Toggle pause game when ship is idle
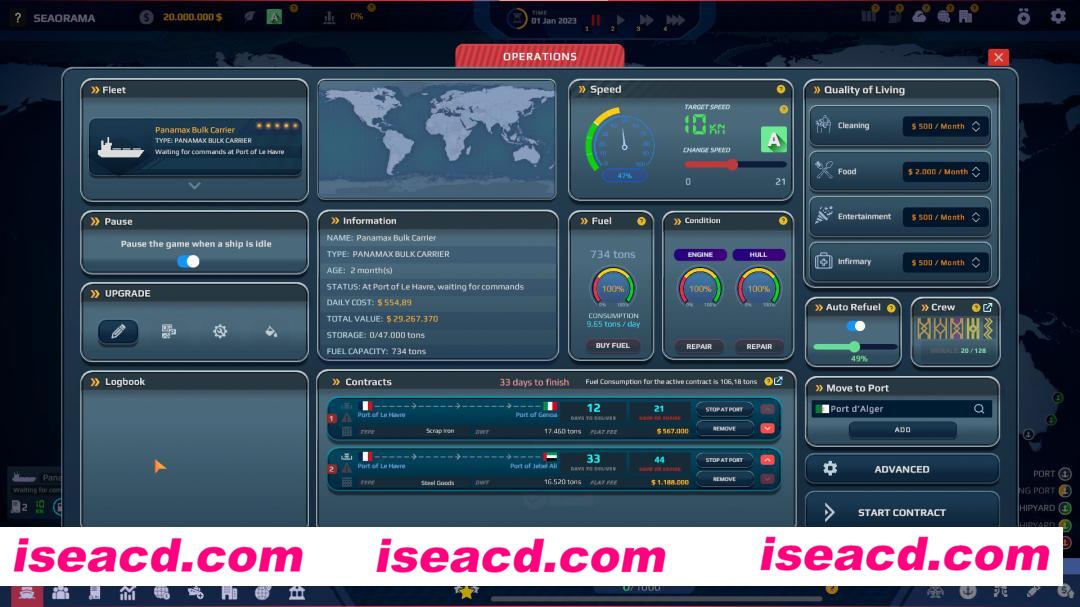This screenshot has width=1080, height=607. 188,261
